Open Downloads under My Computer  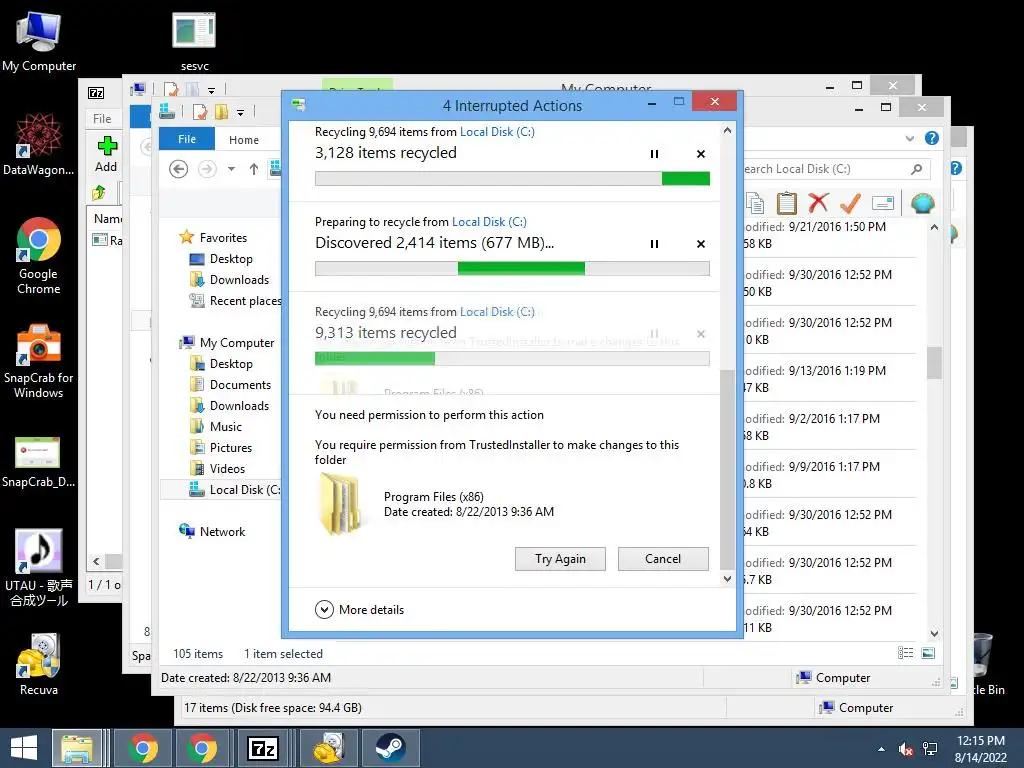coord(229,406)
